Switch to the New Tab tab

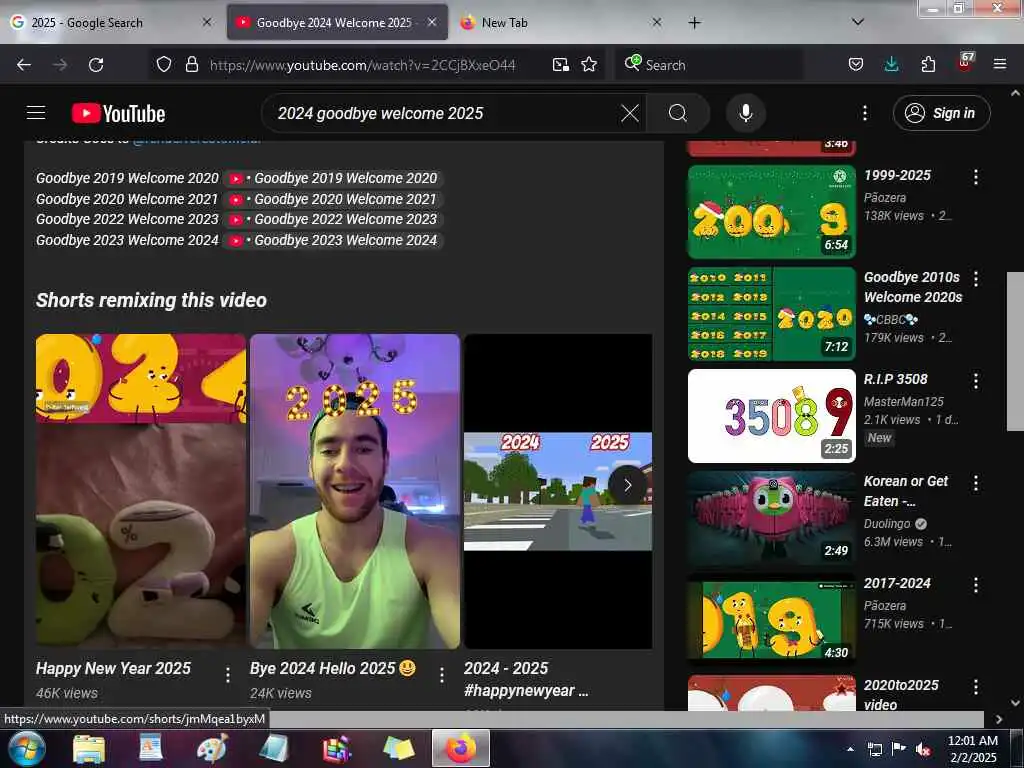[x=560, y=23]
